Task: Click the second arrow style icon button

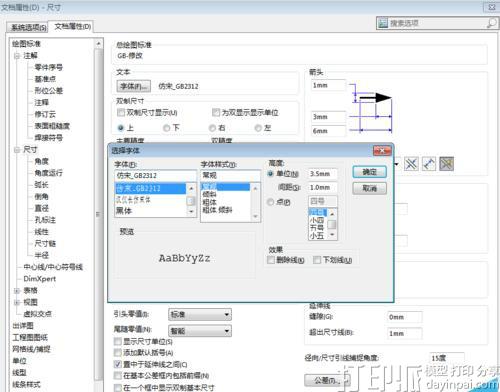Action: (429, 164)
